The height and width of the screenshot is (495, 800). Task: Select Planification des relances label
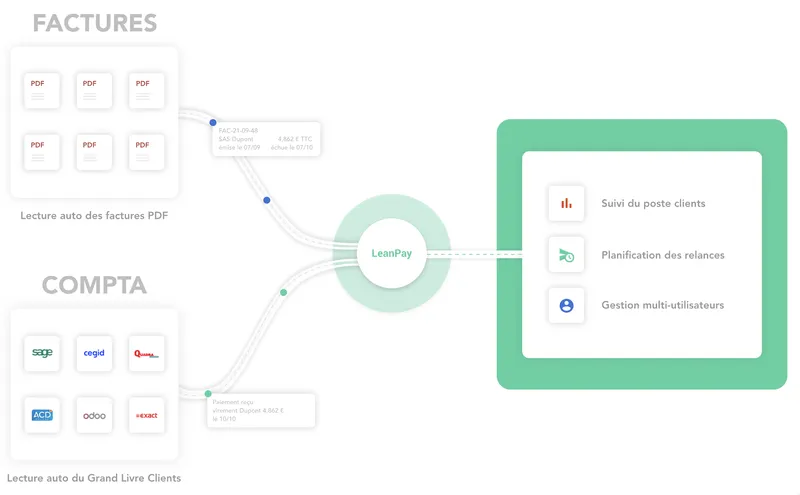(663, 255)
